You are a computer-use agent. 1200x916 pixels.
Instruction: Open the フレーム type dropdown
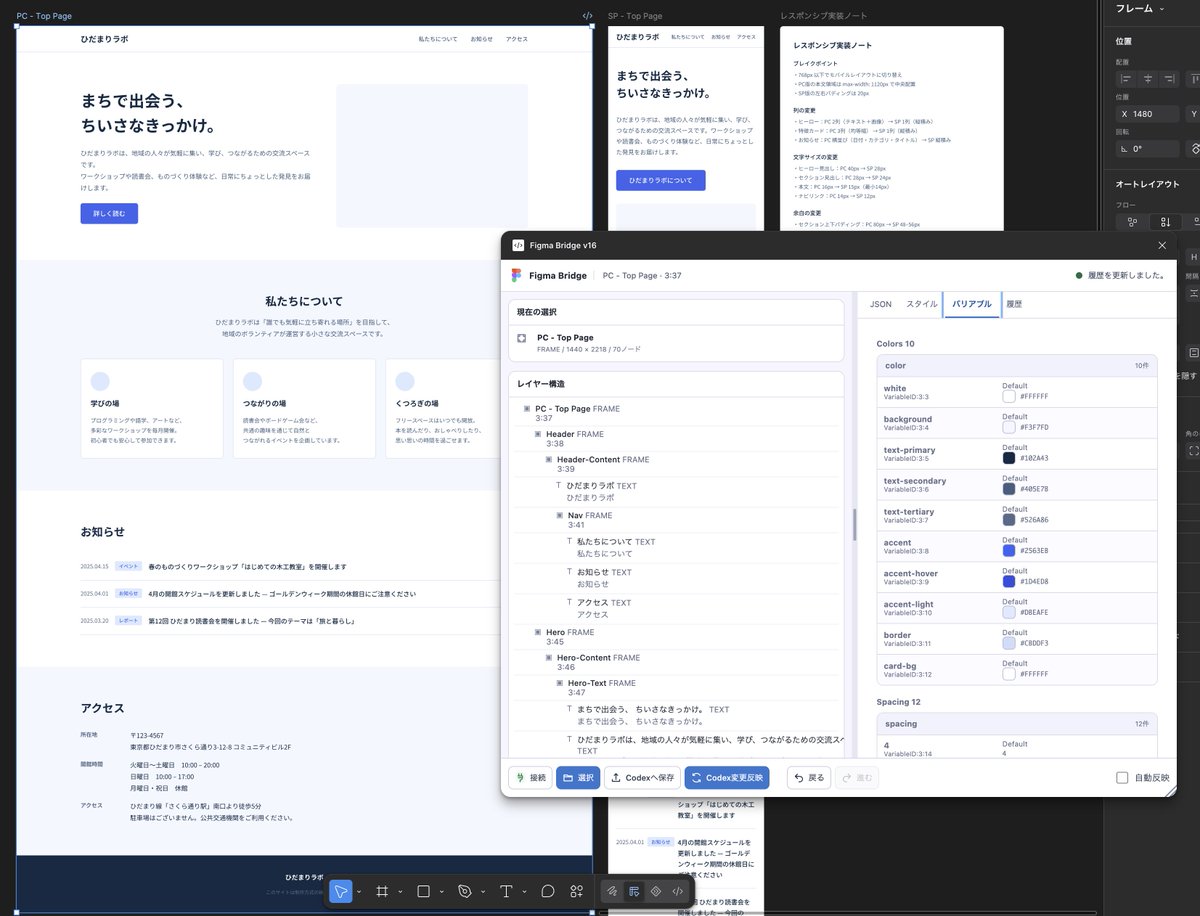[x=1140, y=8]
